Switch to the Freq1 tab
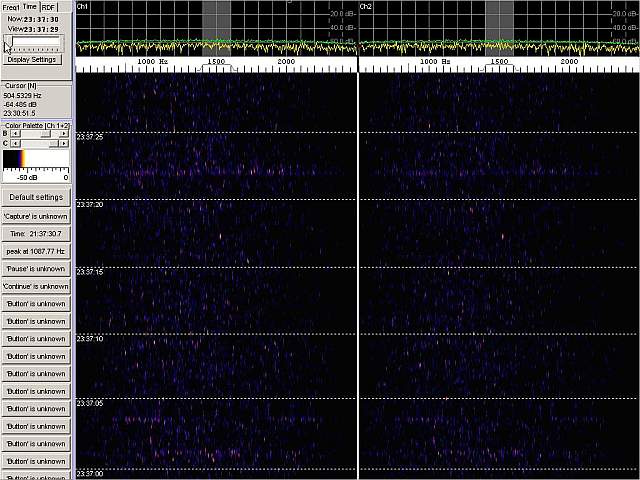The width and height of the screenshot is (640, 480). coord(11,7)
